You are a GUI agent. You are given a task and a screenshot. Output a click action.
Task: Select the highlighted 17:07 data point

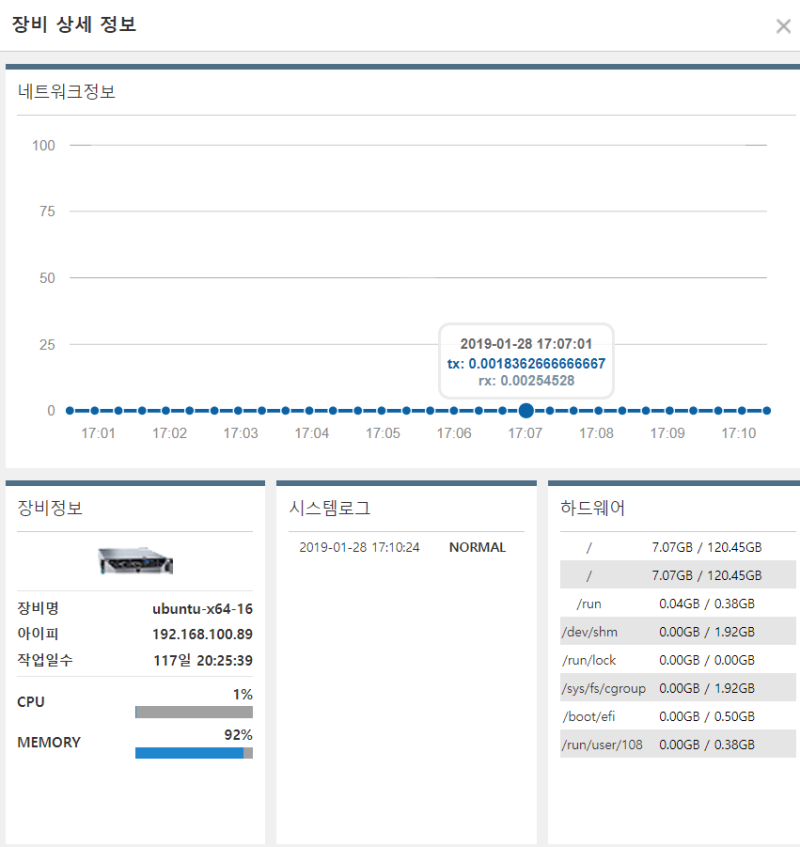click(x=526, y=410)
